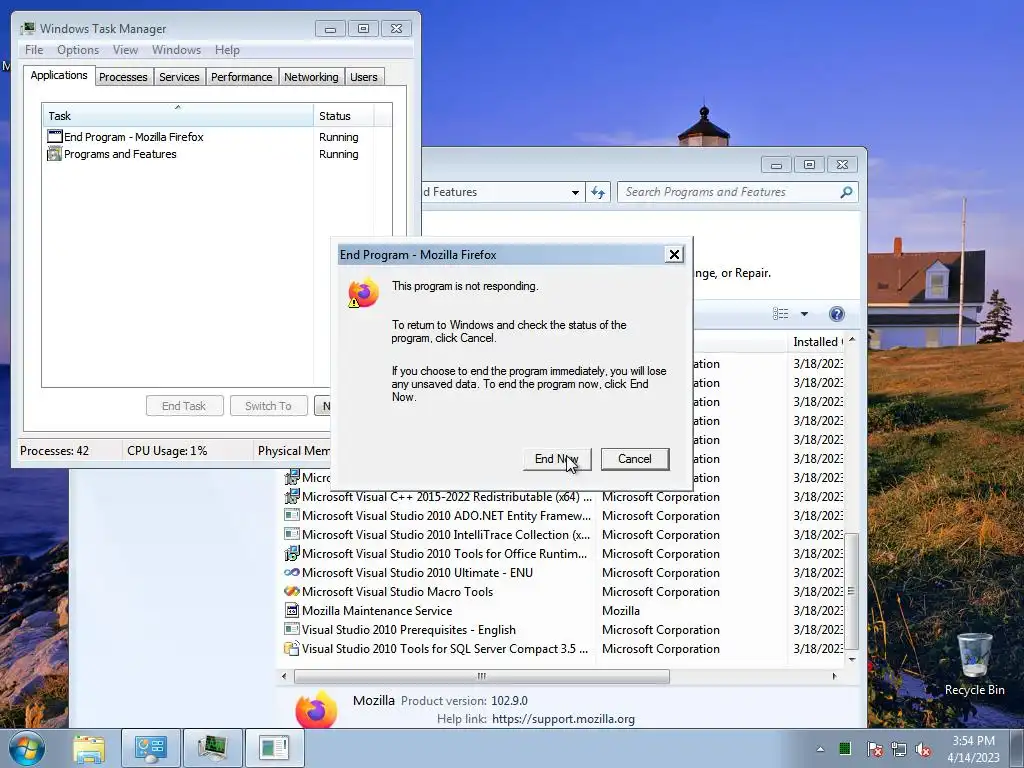Click the search magnifier icon in Programs and Features
1024x768 pixels.
tap(846, 192)
